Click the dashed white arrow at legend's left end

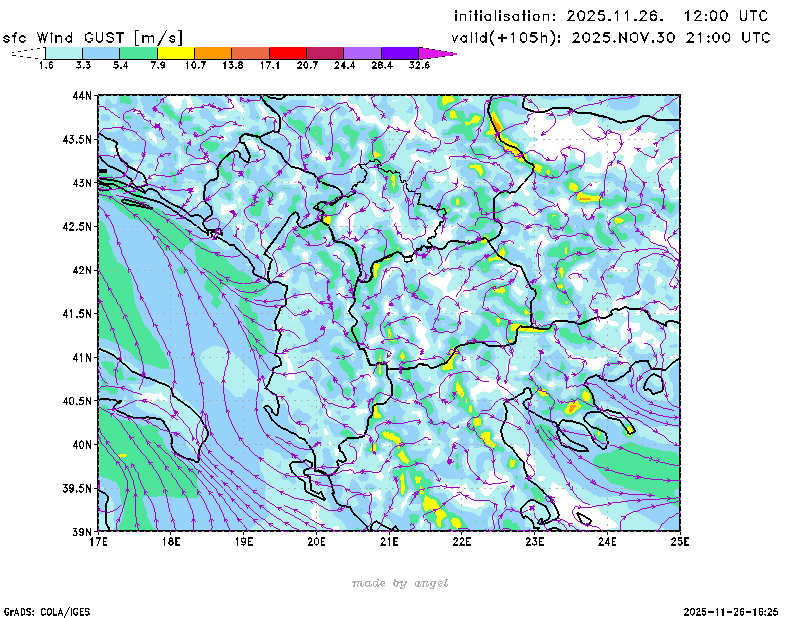pos(26,52)
